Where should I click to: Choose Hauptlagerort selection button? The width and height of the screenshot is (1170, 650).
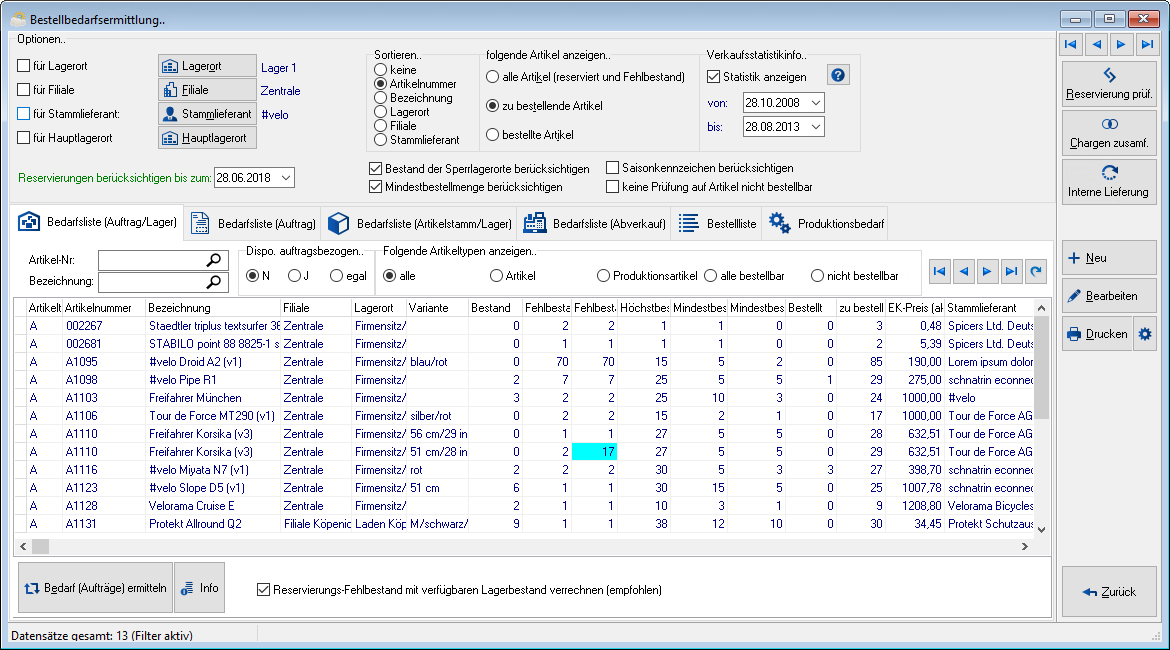click(207, 138)
